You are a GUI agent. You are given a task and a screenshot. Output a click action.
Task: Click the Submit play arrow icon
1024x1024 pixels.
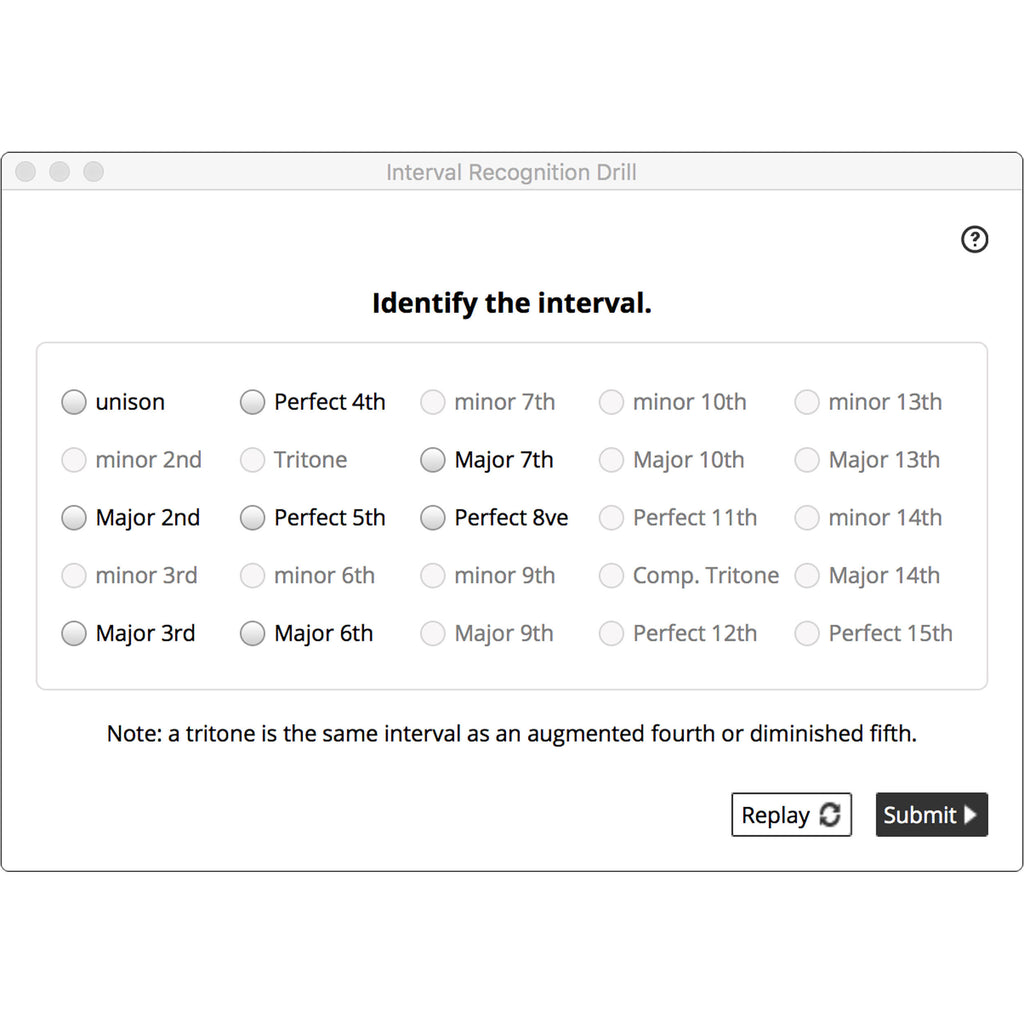click(x=970, y=815)
